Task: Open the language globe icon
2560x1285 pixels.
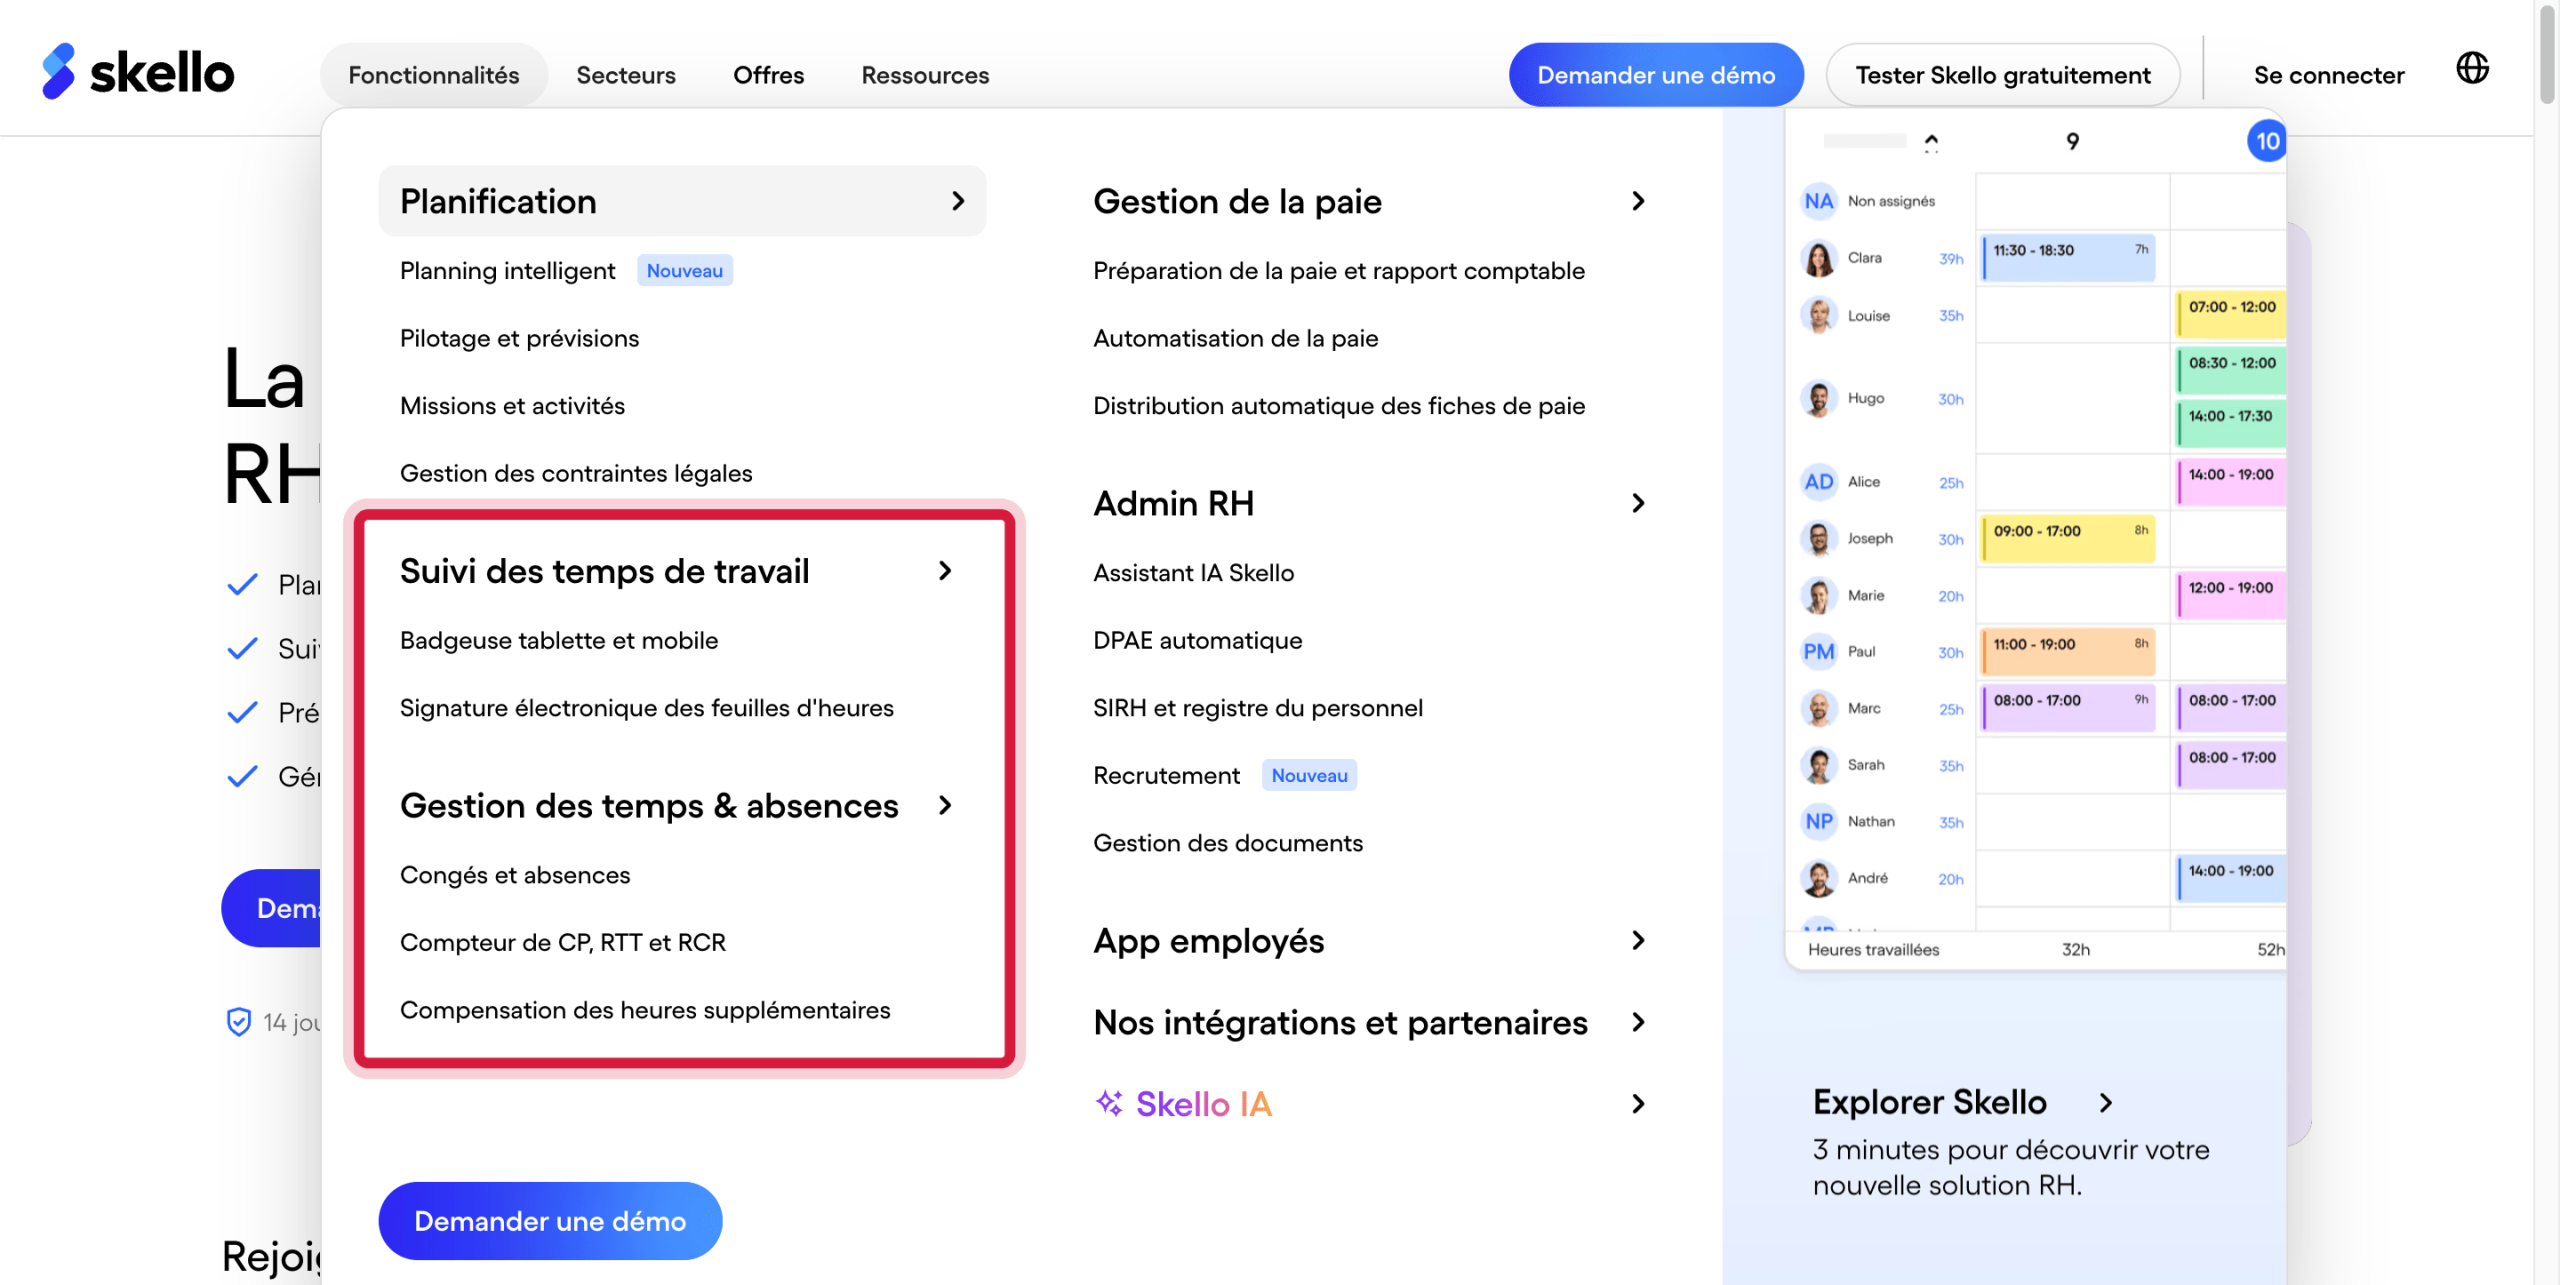Action: (2472, 68)
